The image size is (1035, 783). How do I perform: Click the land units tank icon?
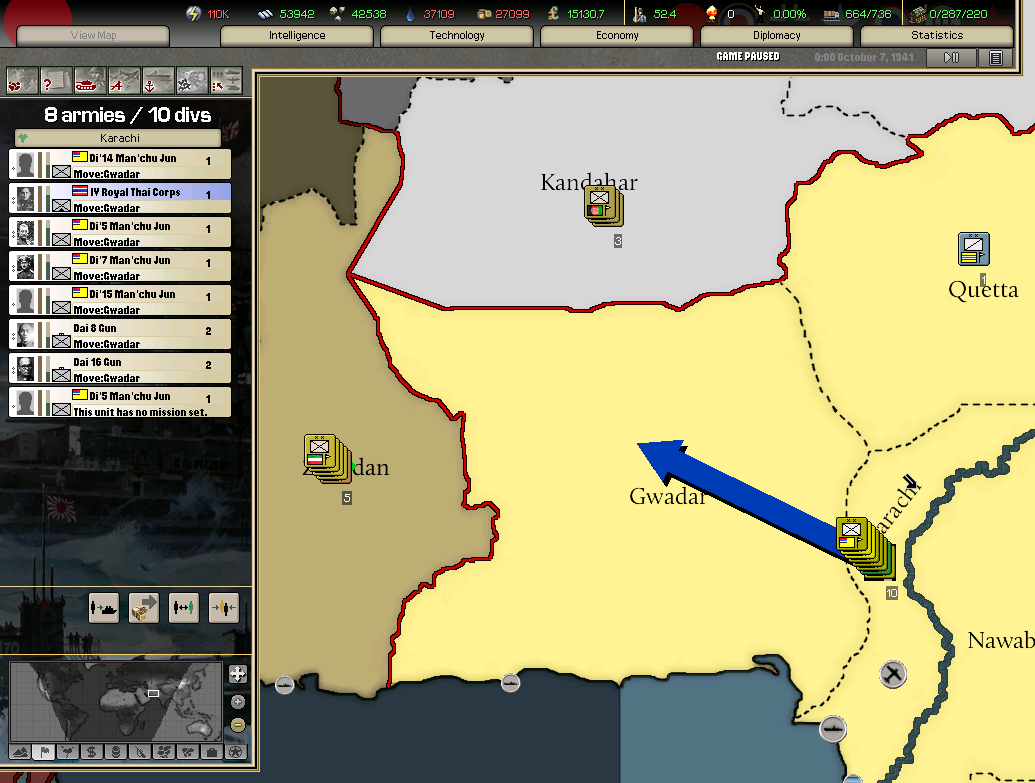click(x=90, y=80)
